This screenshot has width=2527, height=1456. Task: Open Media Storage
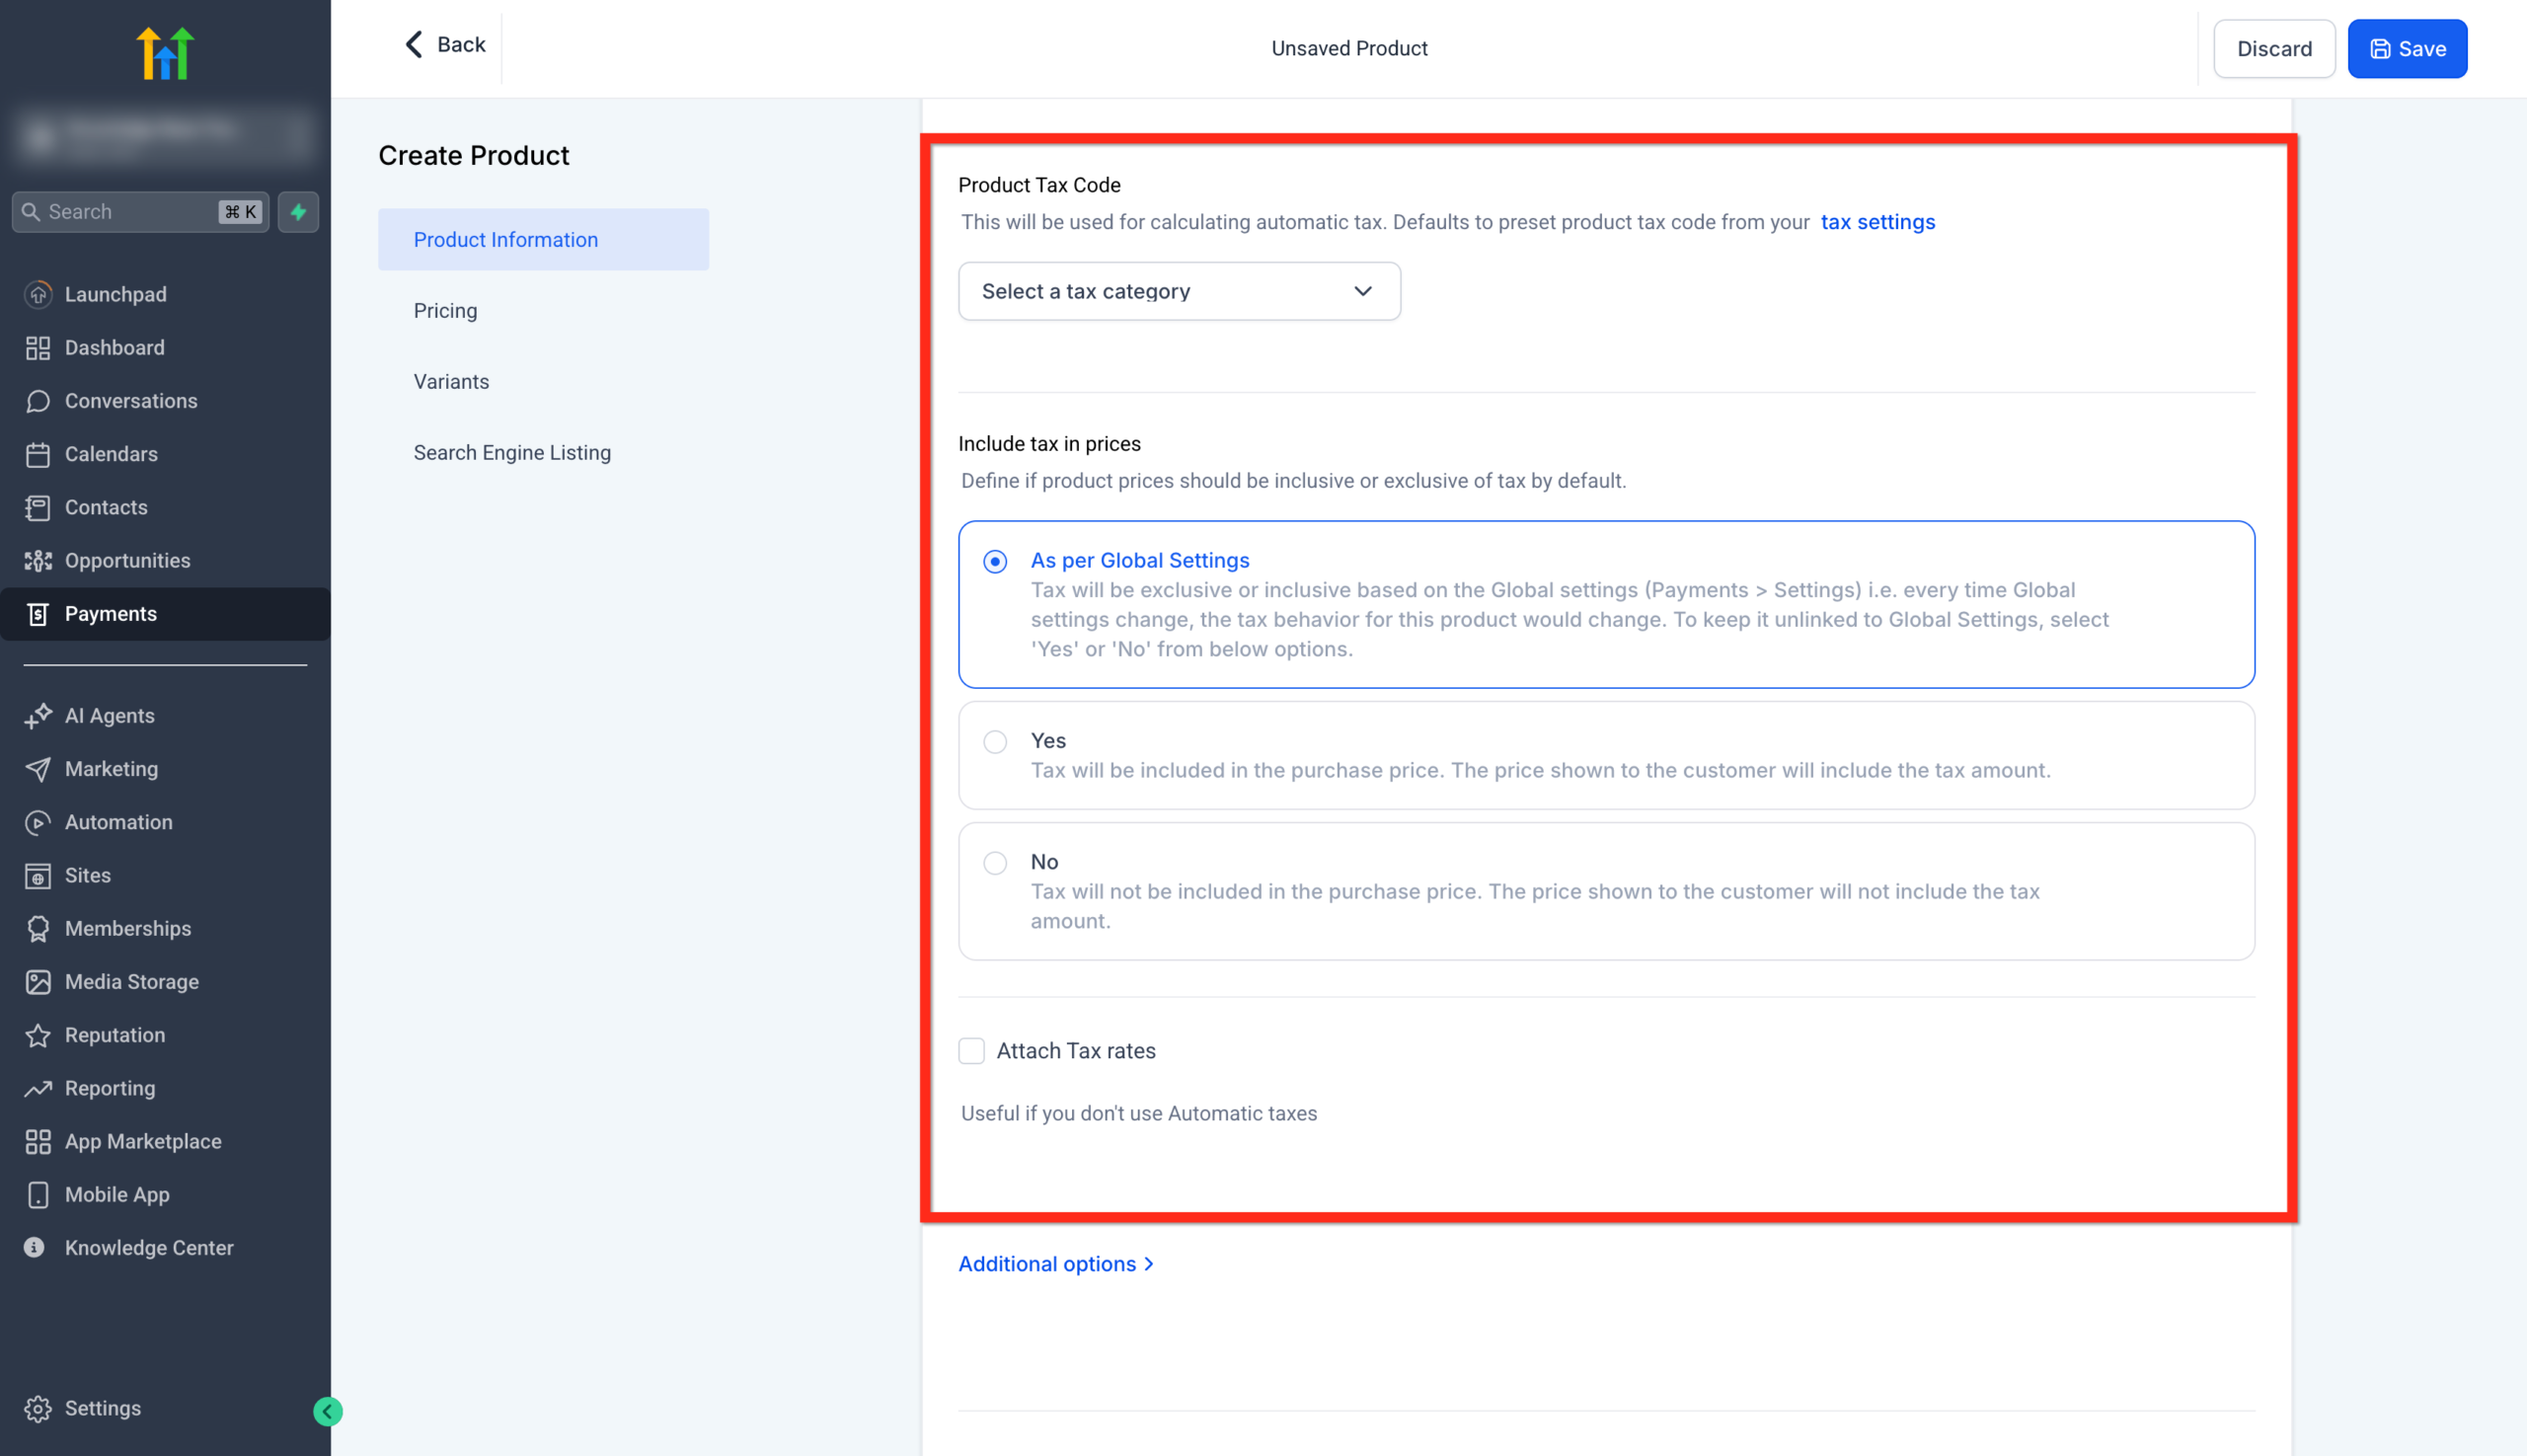click(x=132, y=981)
